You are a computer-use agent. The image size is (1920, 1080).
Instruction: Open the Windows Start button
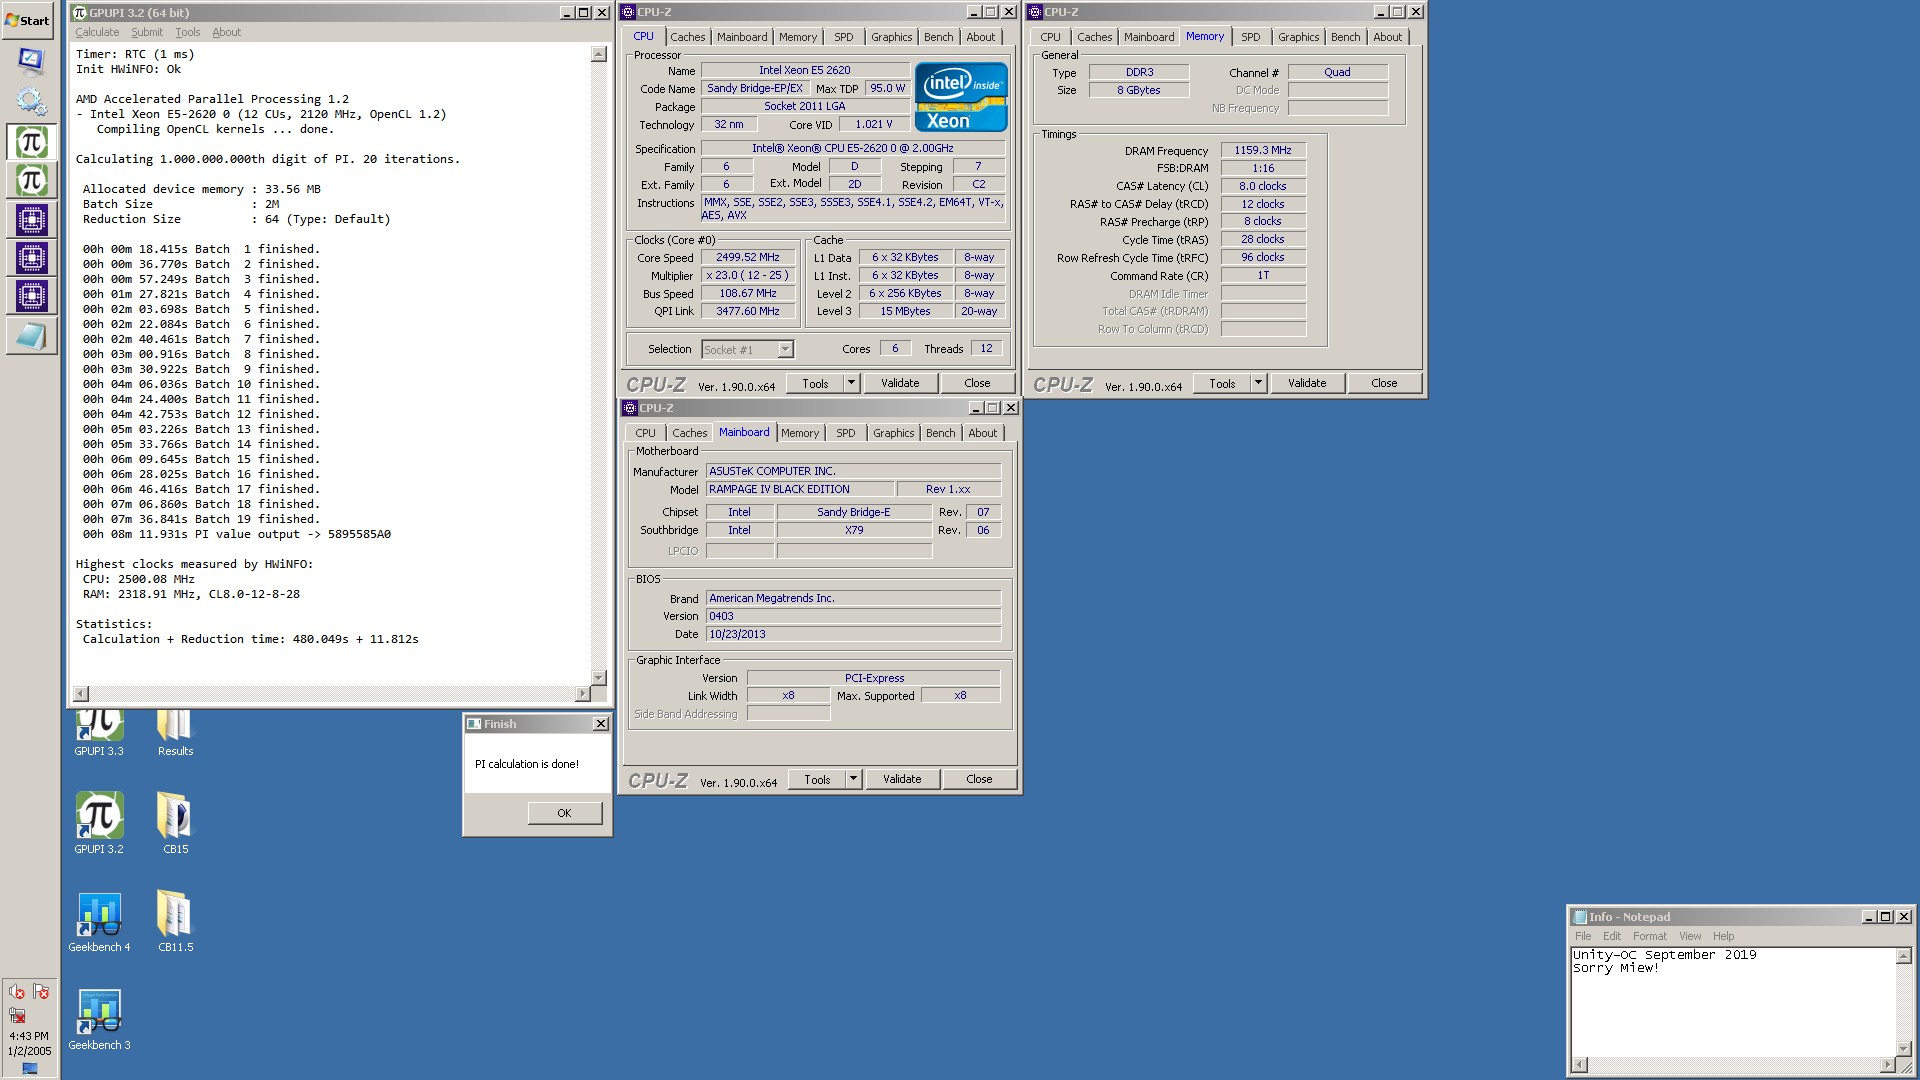[28, 20]
